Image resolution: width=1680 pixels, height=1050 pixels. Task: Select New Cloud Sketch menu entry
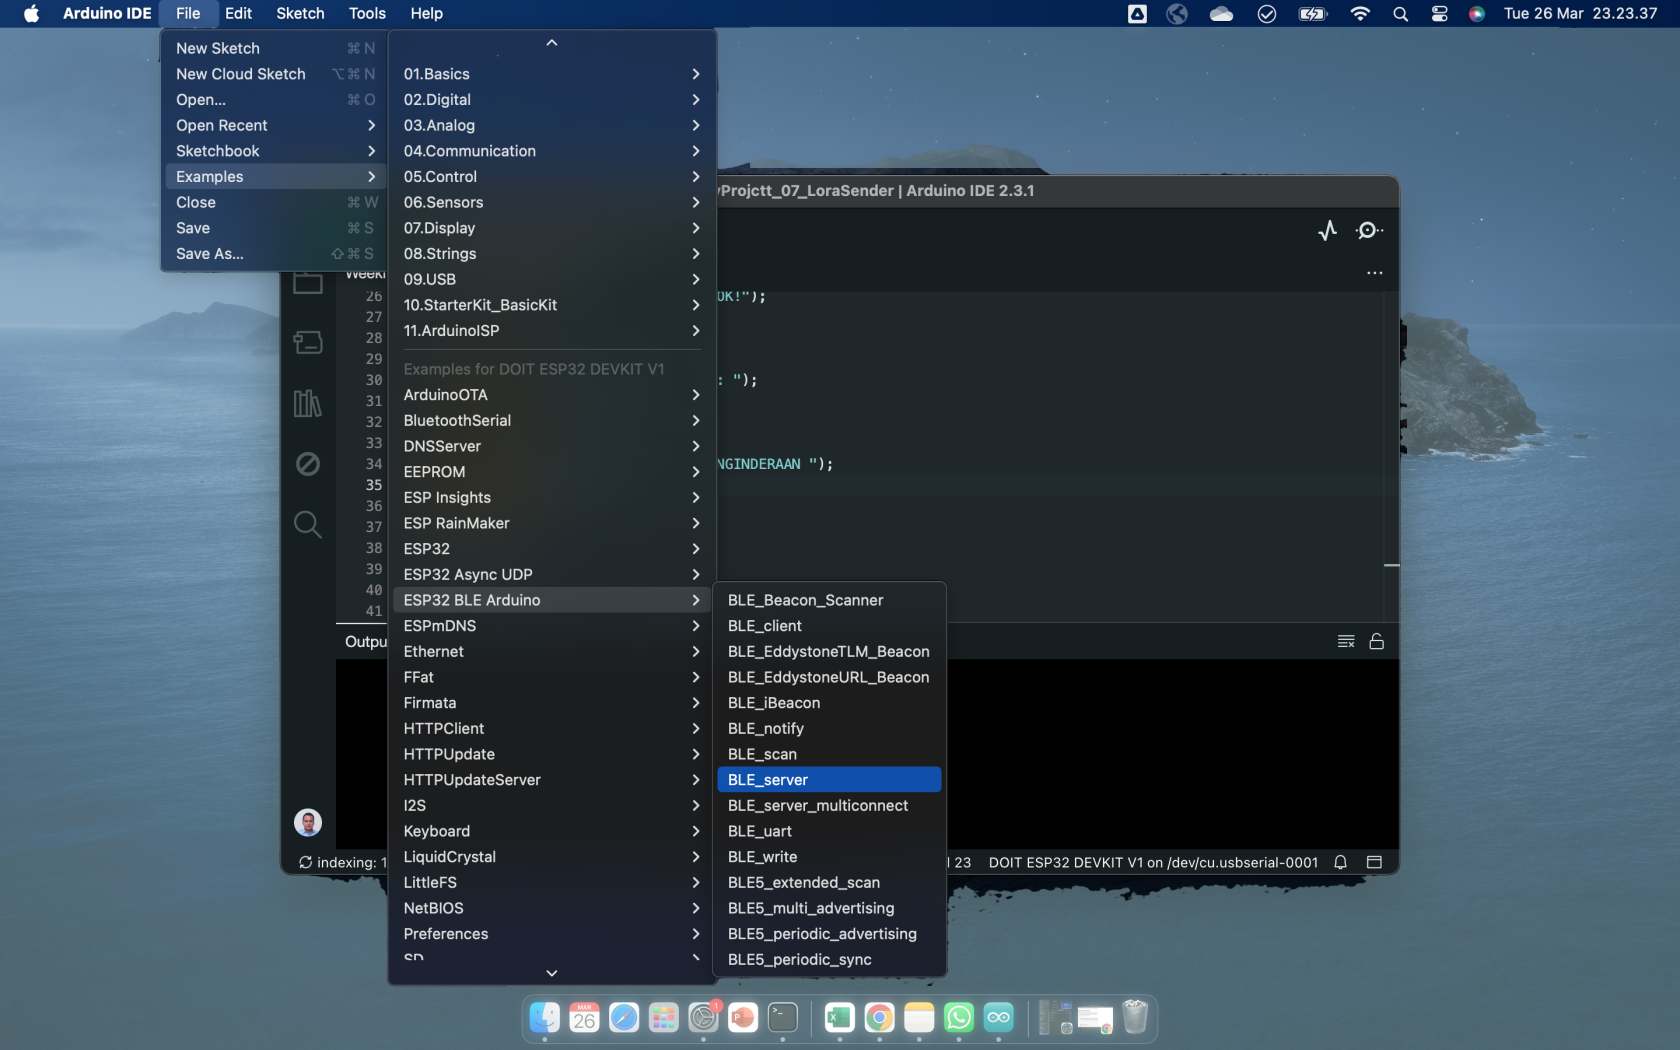[275, 74]
